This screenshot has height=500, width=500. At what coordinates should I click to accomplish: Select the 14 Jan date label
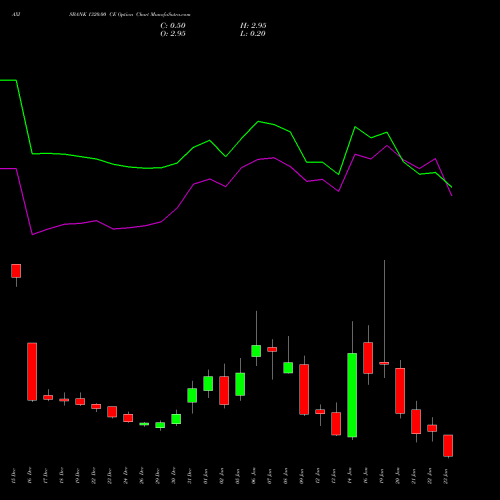click(x=350, y=476)
